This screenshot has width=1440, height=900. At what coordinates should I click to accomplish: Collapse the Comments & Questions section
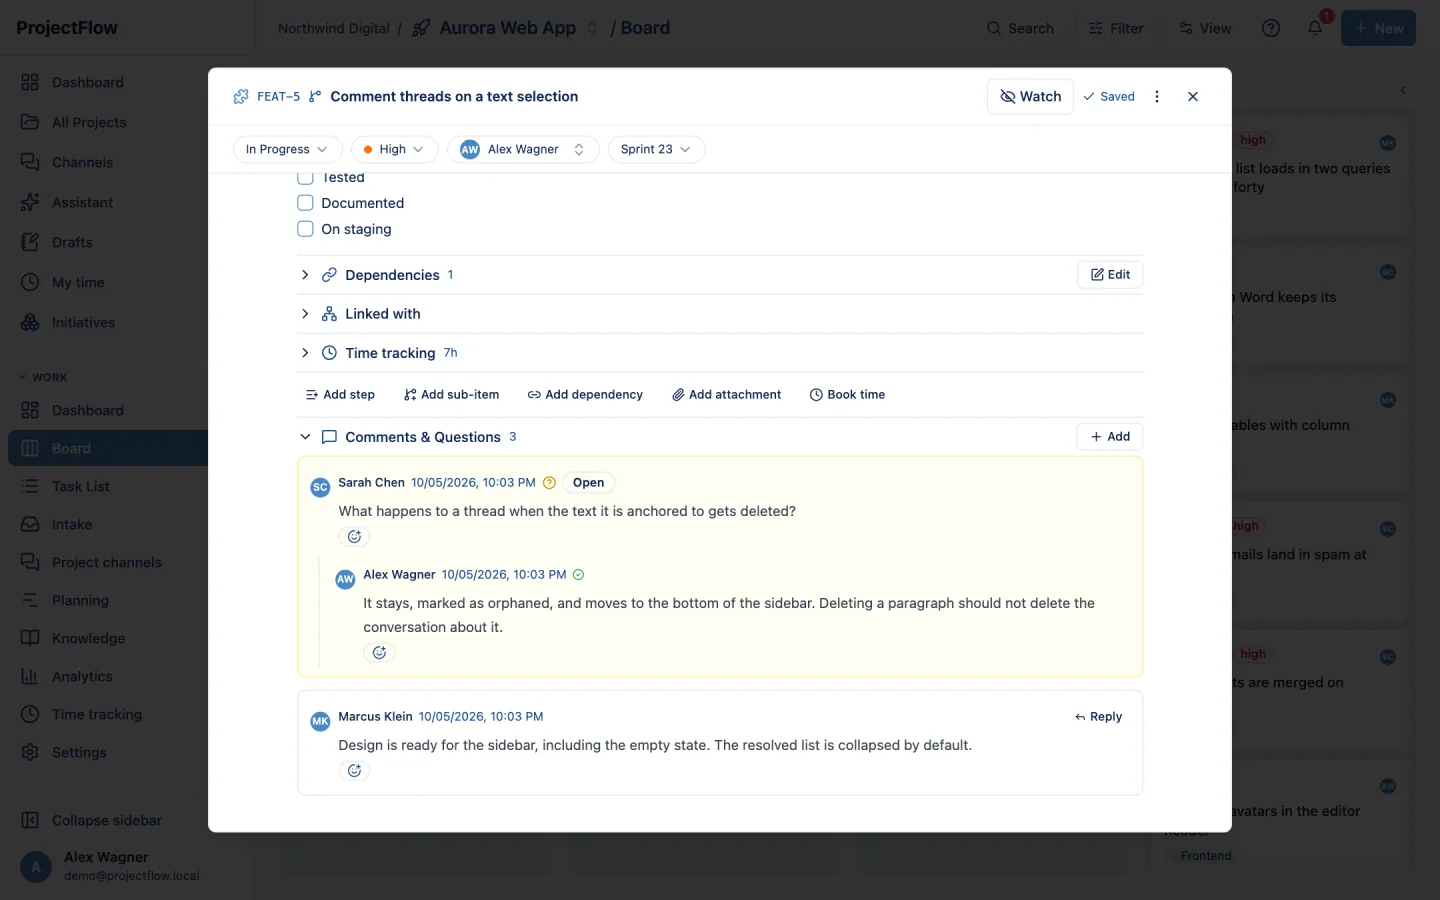click(x=305, y=437)
